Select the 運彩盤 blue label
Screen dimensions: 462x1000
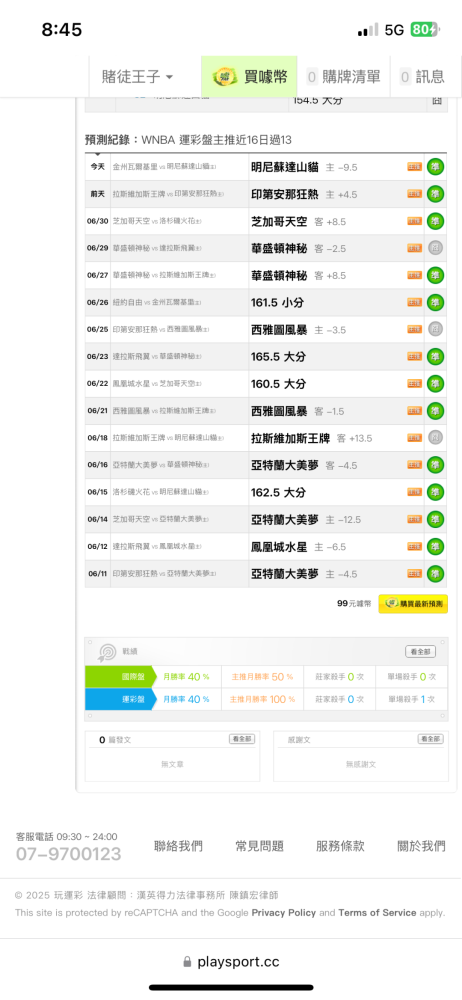pyautogui.click(x=121, y=699)
